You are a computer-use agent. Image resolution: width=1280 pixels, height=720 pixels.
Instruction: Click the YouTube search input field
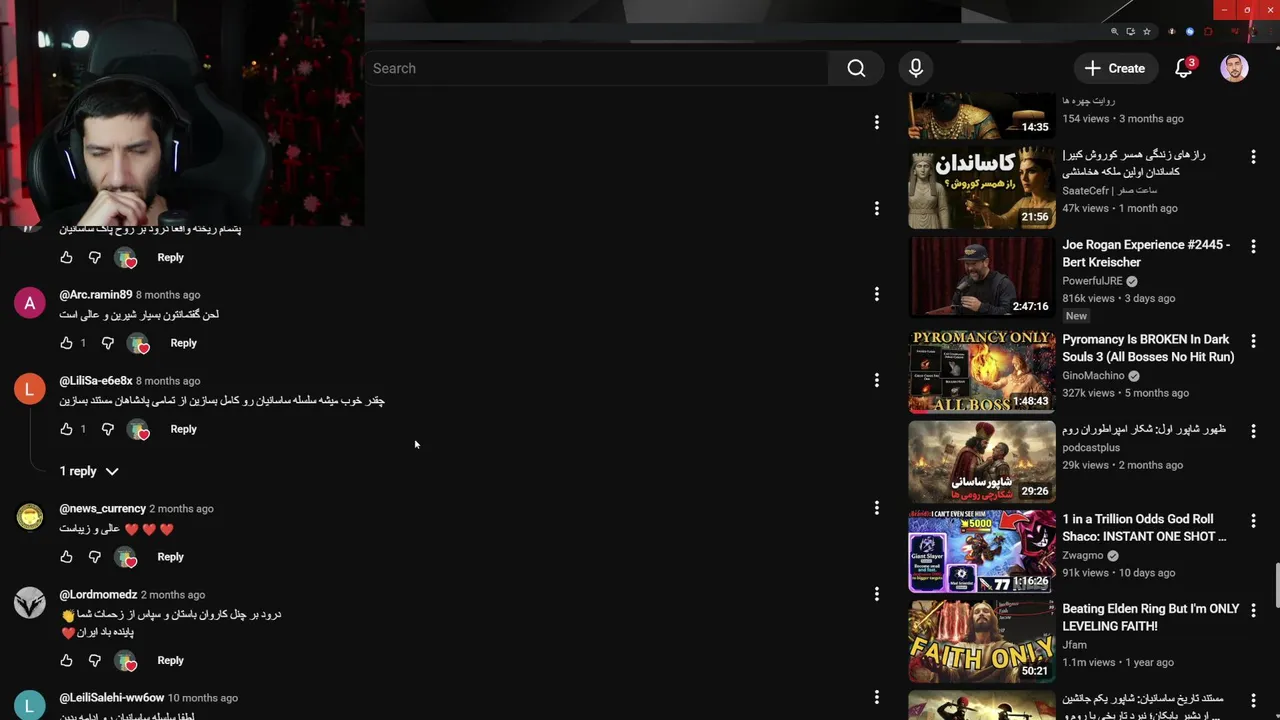click(596, 68)
